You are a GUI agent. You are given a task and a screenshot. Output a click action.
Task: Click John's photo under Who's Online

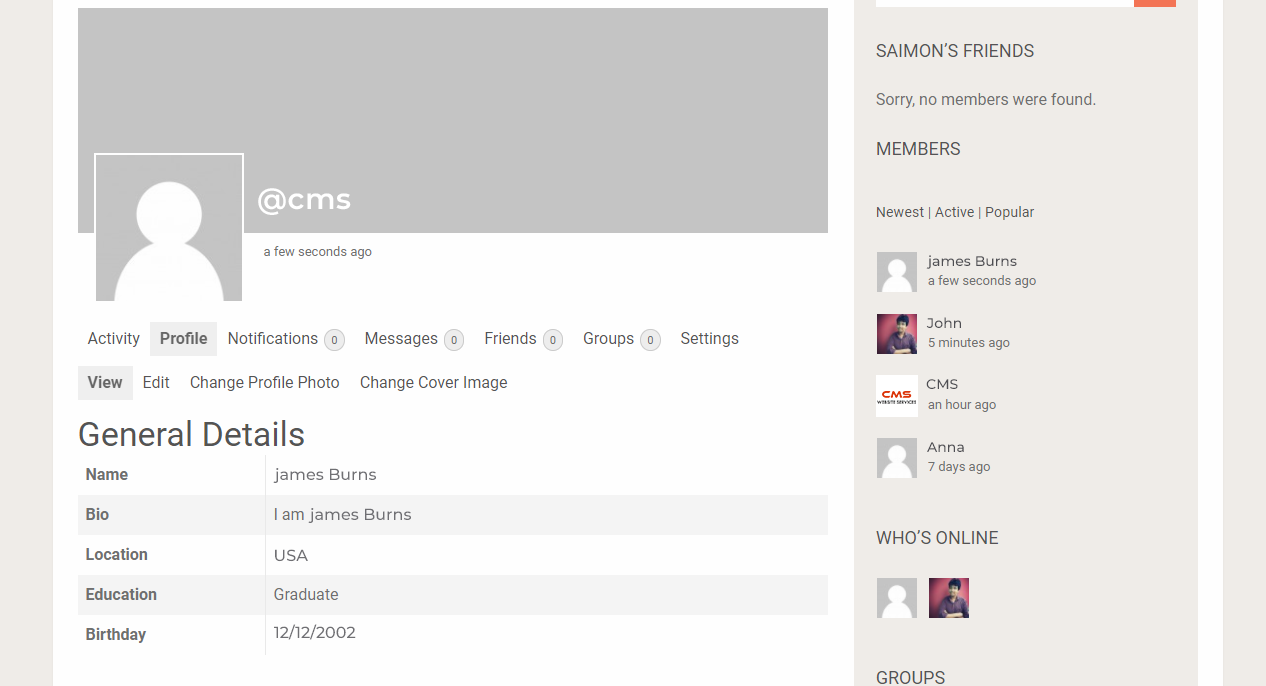point(948,598)
